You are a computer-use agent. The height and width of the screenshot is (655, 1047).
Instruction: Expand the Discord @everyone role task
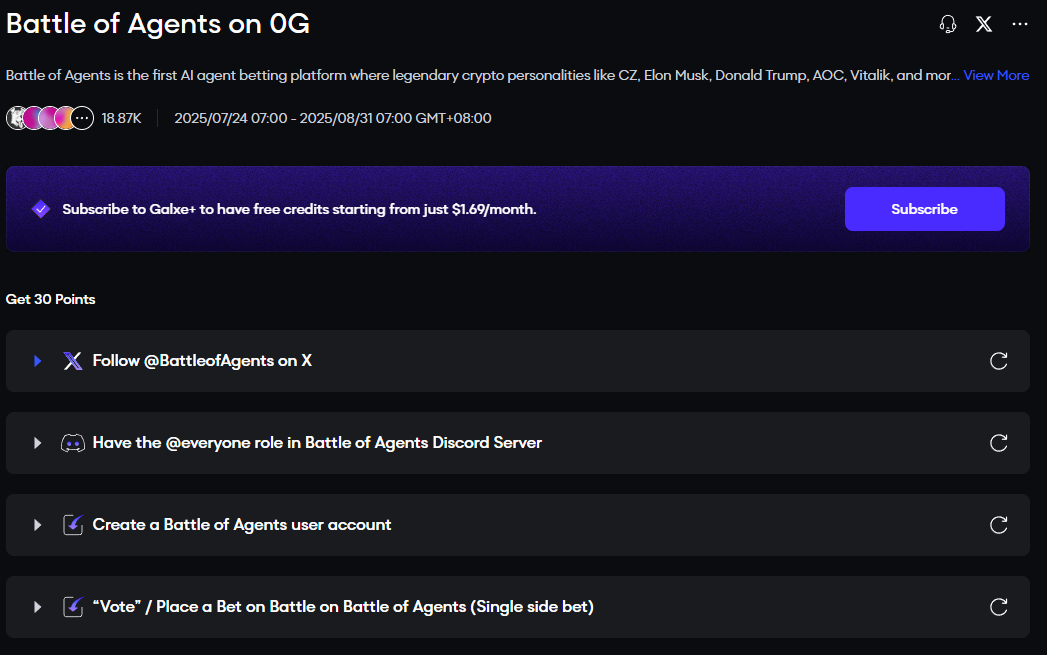tap(37, 443)
